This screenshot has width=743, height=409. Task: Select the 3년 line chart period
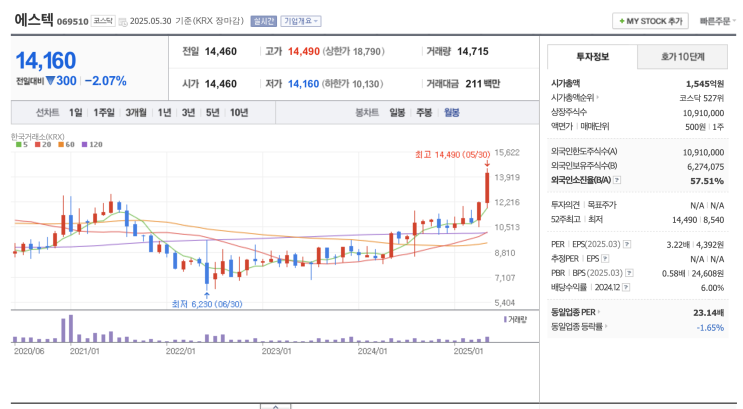click(188, 113)
